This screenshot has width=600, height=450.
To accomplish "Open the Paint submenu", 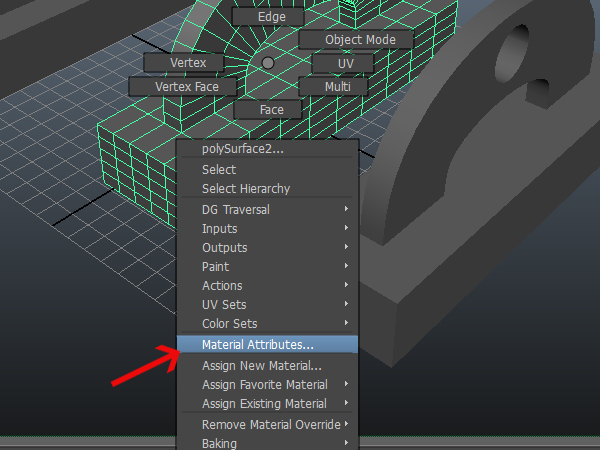I will point(267,267).
